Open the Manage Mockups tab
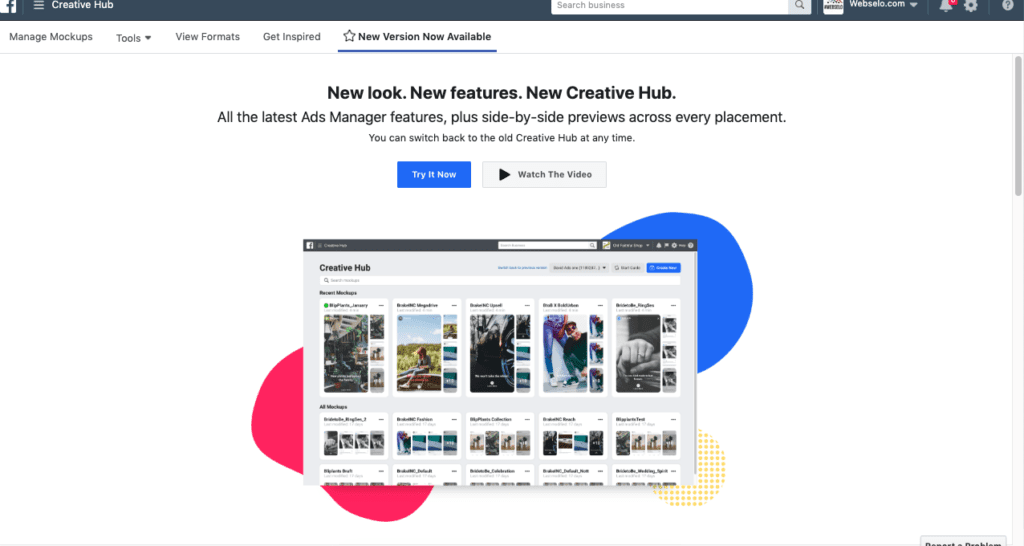This screenshot has height=546, width=1024. tap(51, 37)
